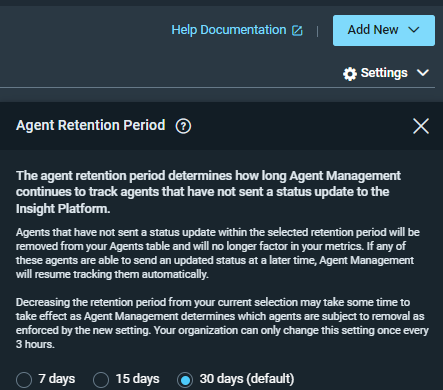Click the Settings gear icon
This screenshot has width=443, height=390.
[x=350, y=74]
